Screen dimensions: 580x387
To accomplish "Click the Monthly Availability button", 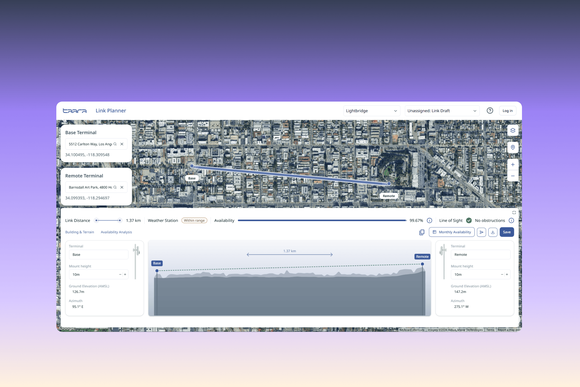I will [x=452, y=232].
